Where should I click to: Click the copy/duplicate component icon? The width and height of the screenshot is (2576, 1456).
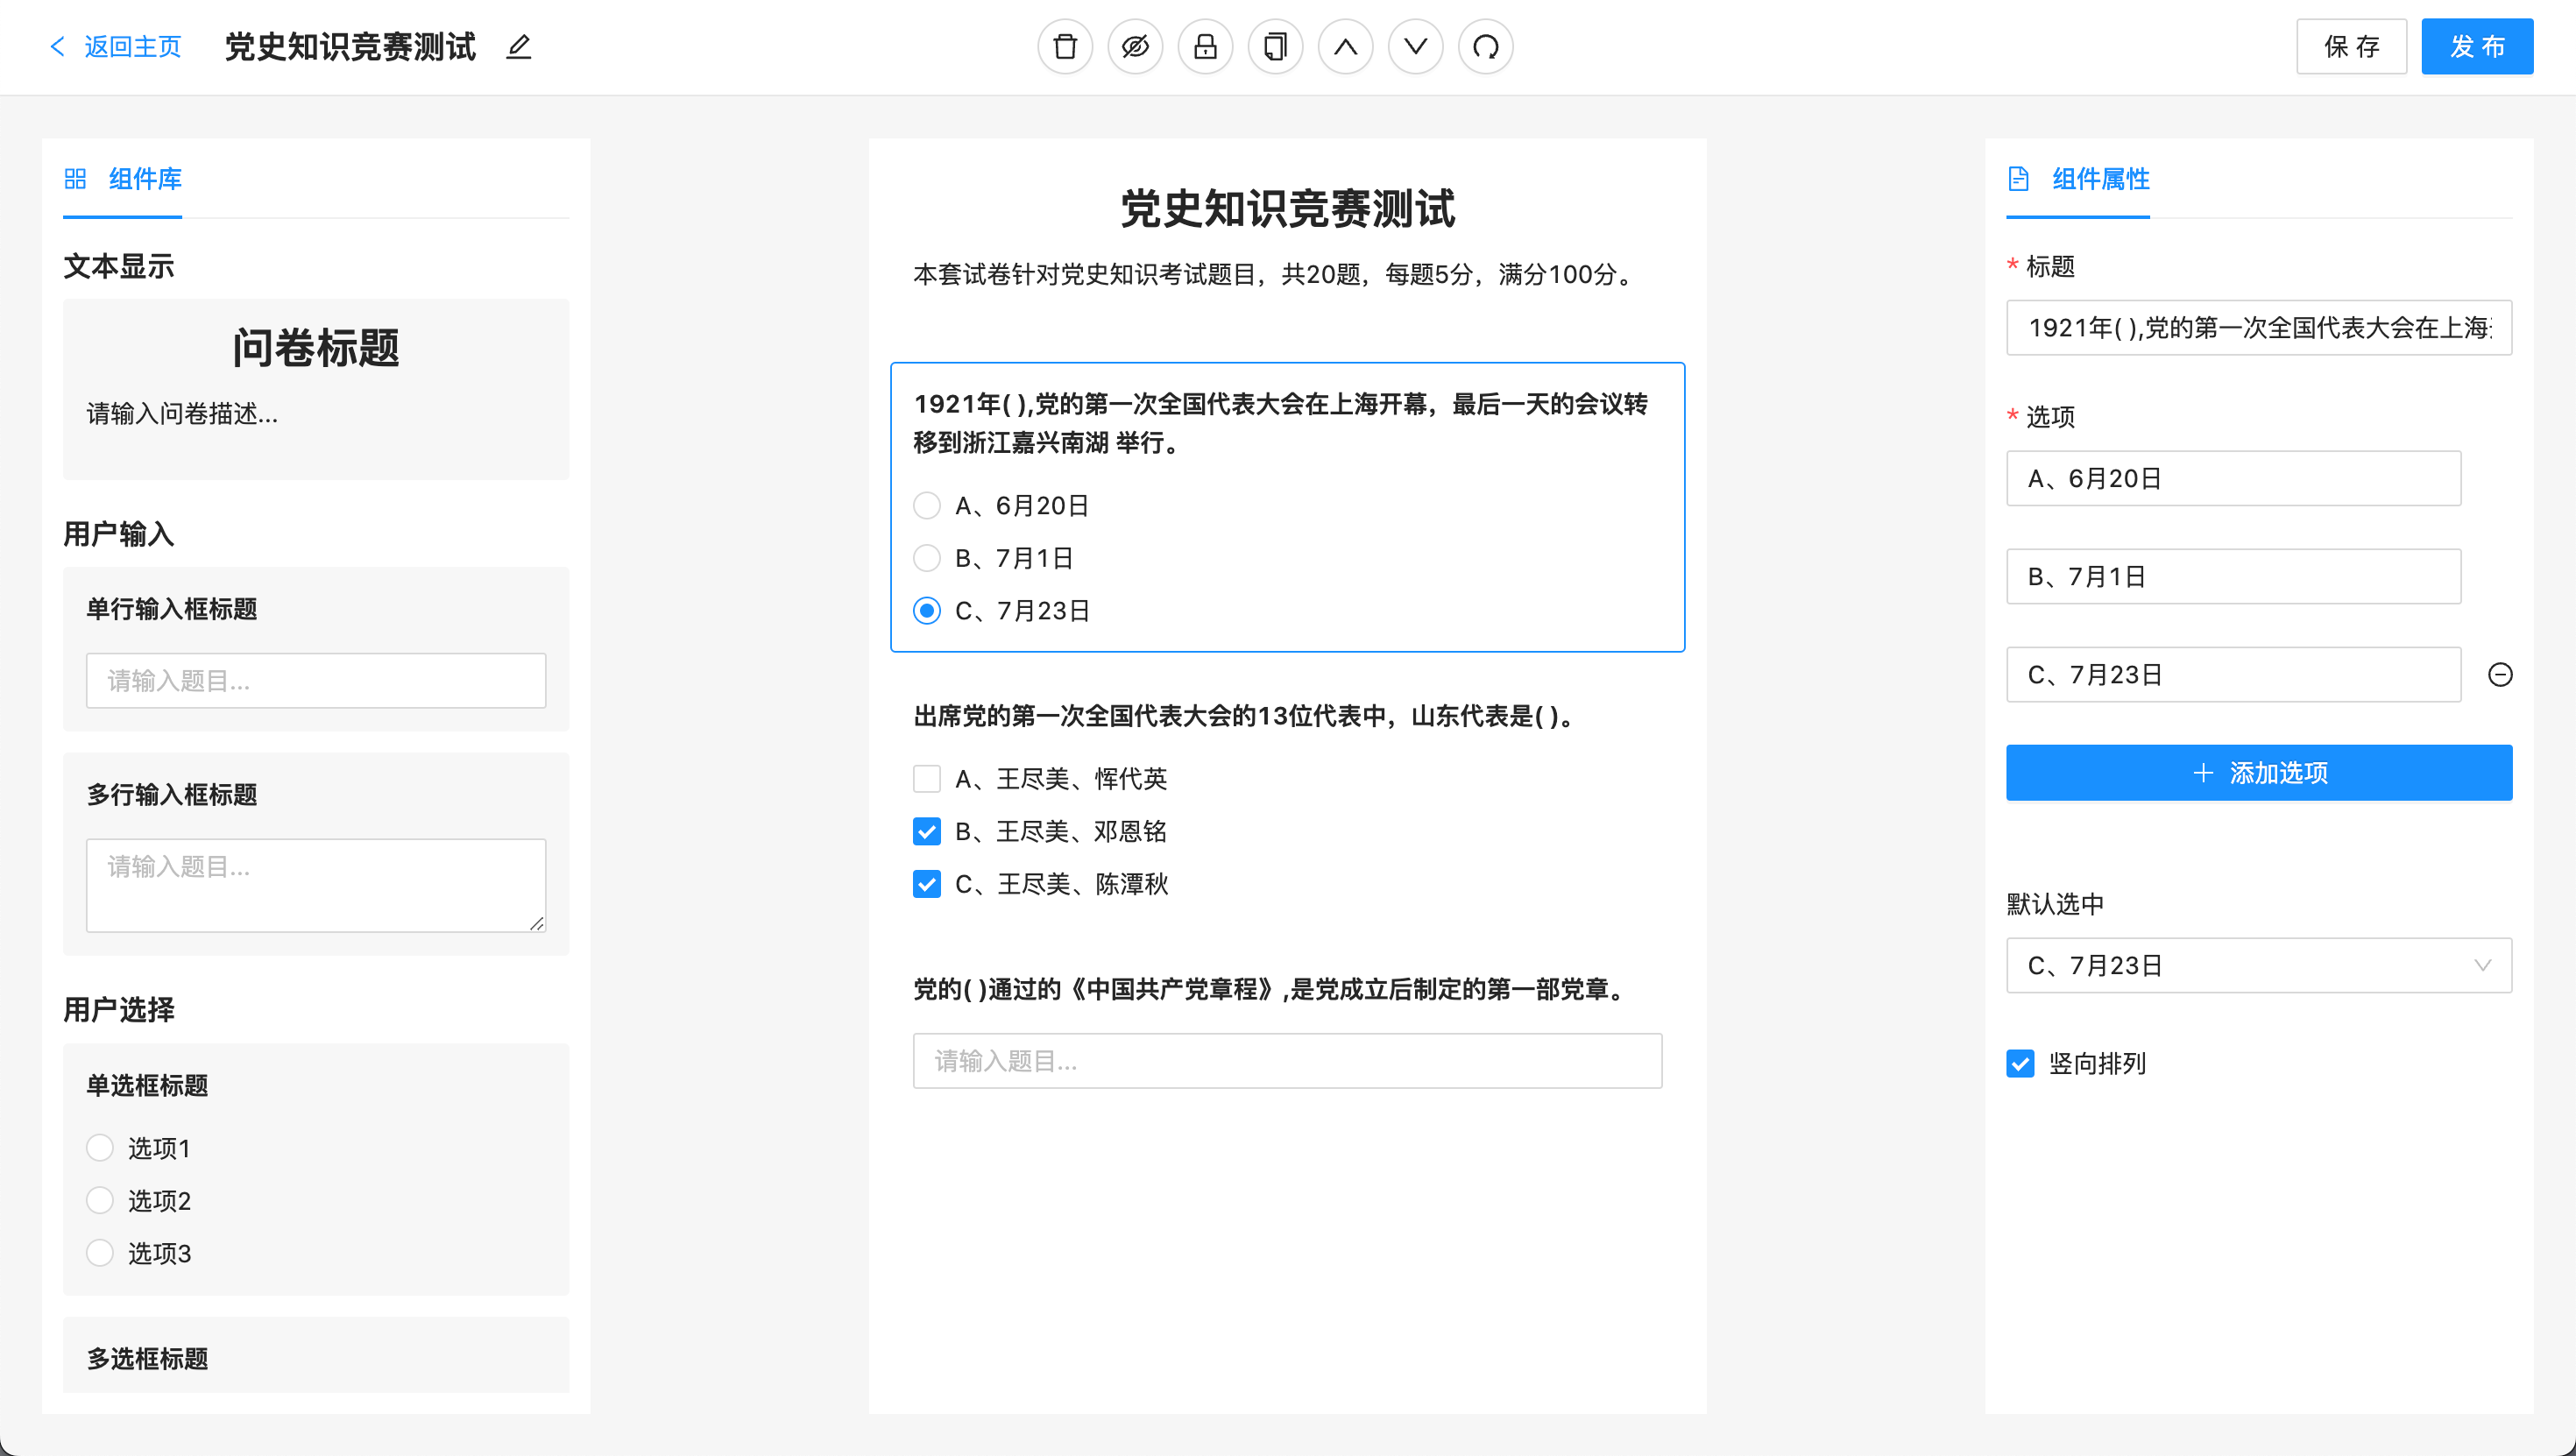tap(1275, 47)
